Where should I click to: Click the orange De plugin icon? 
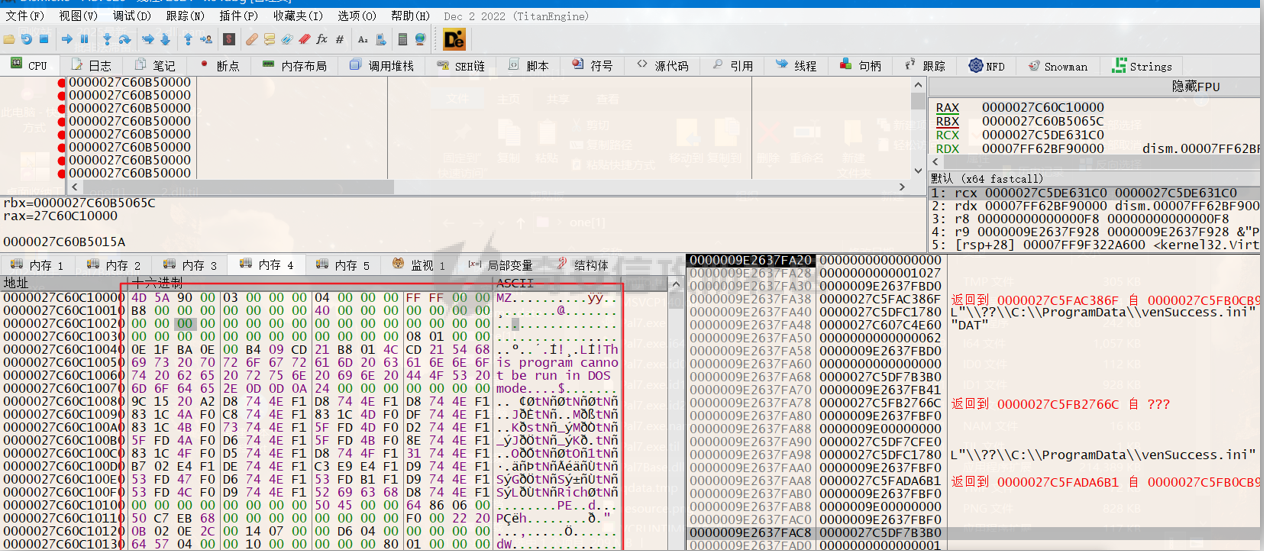455,39
